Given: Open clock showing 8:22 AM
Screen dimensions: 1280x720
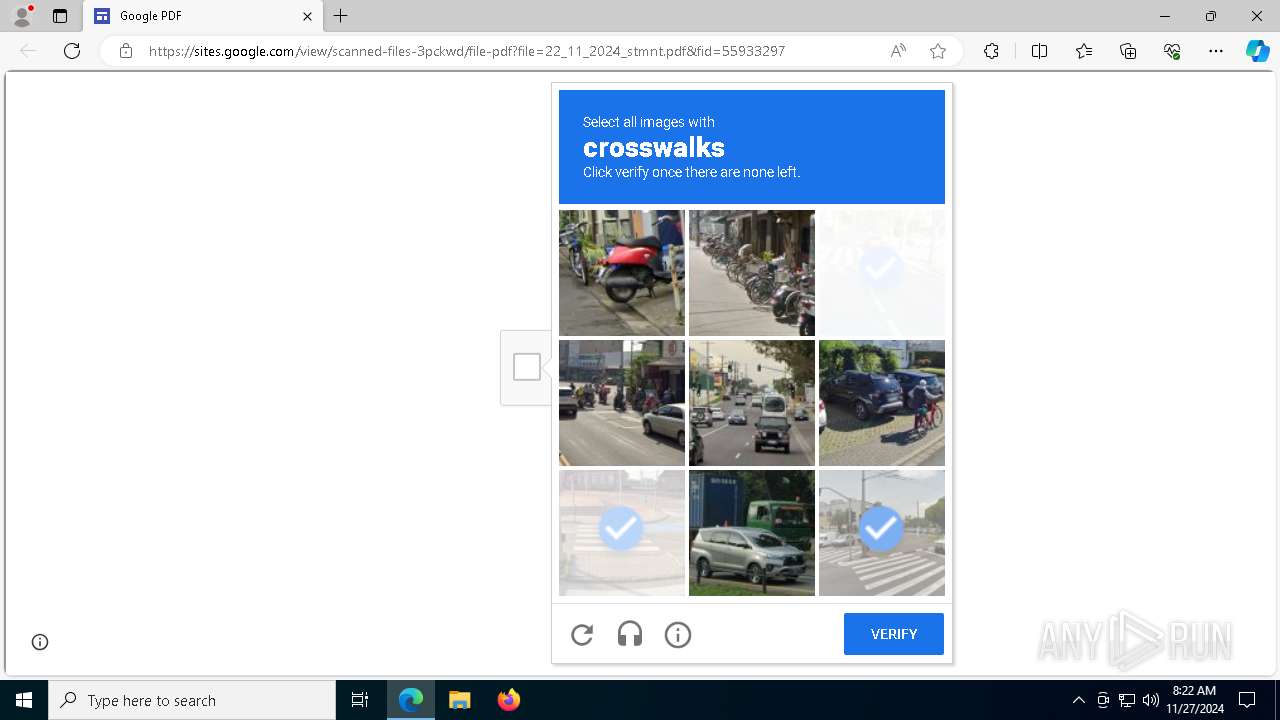Looking at the screenshot, I should 1194,700.
